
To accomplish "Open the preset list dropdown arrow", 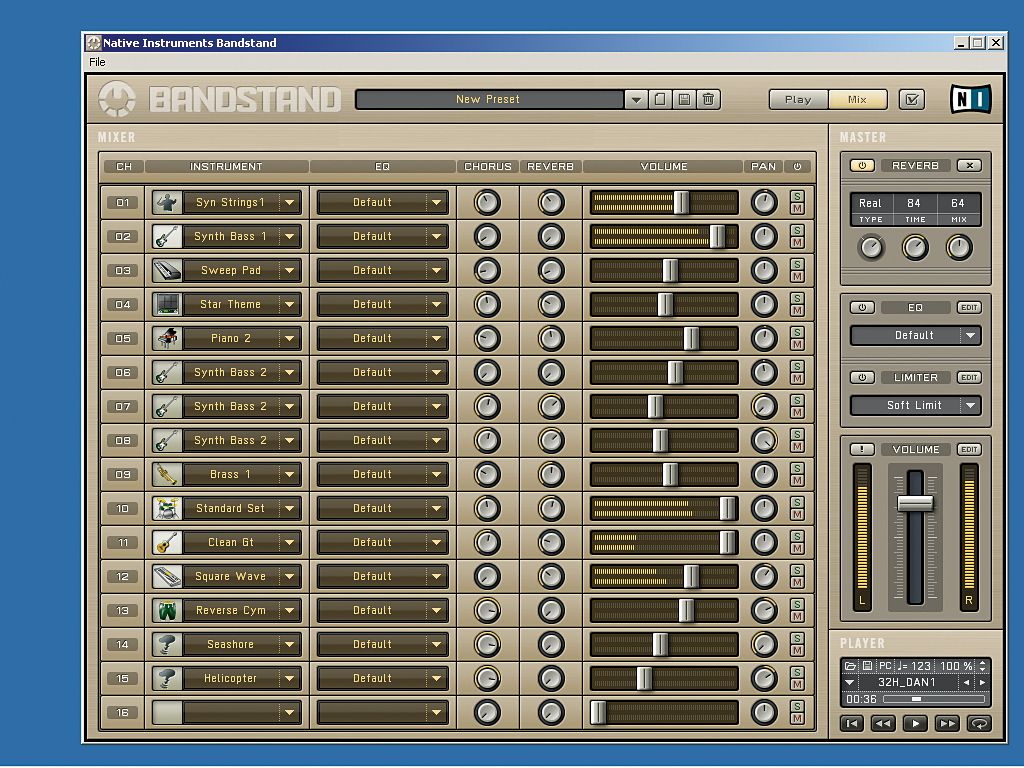I will click(x=635, y=99).
